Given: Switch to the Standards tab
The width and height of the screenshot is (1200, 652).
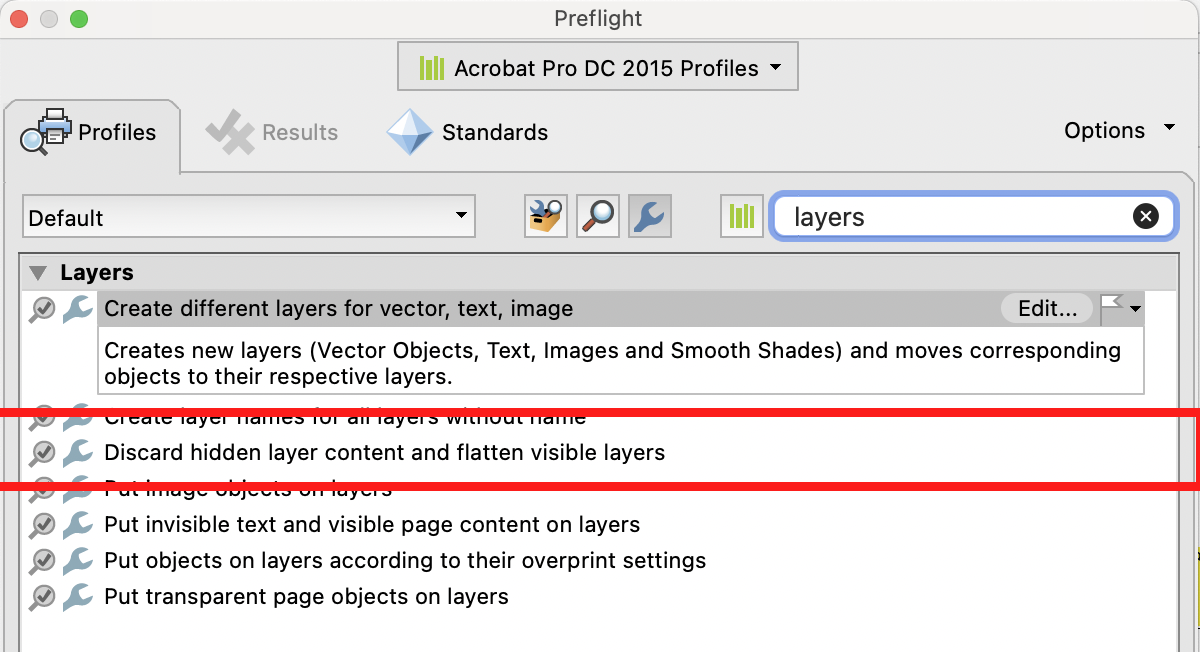Looking at the screenshot, I should 468,132.
